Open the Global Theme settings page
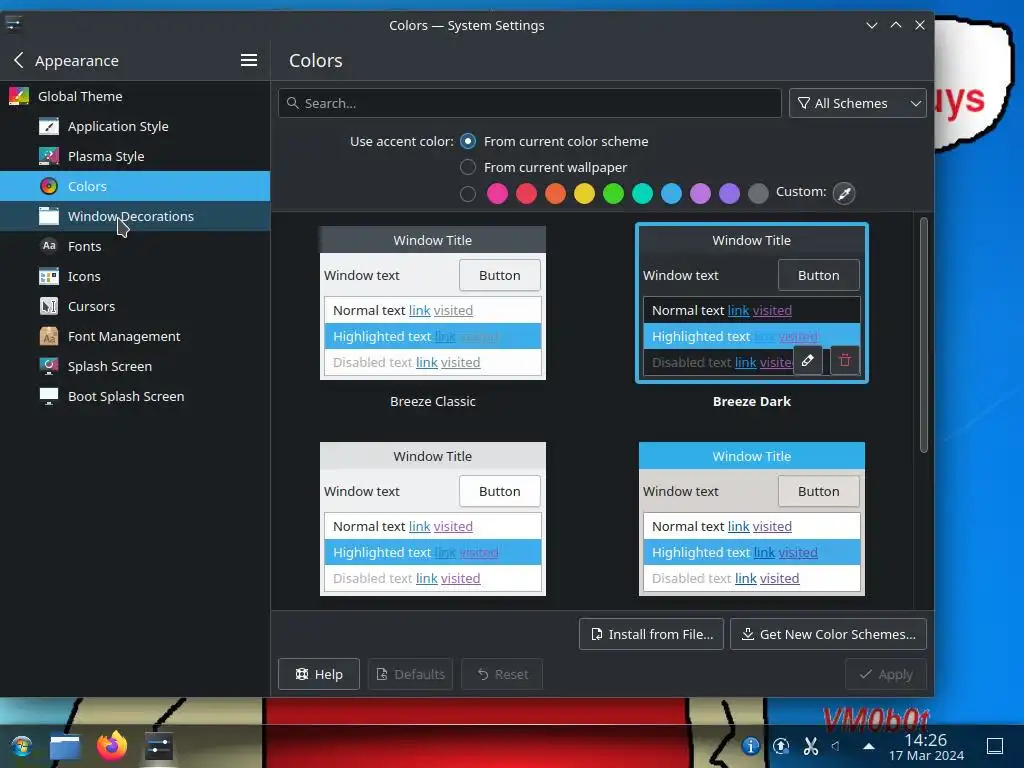The image size is (1024, 768). 135,96
